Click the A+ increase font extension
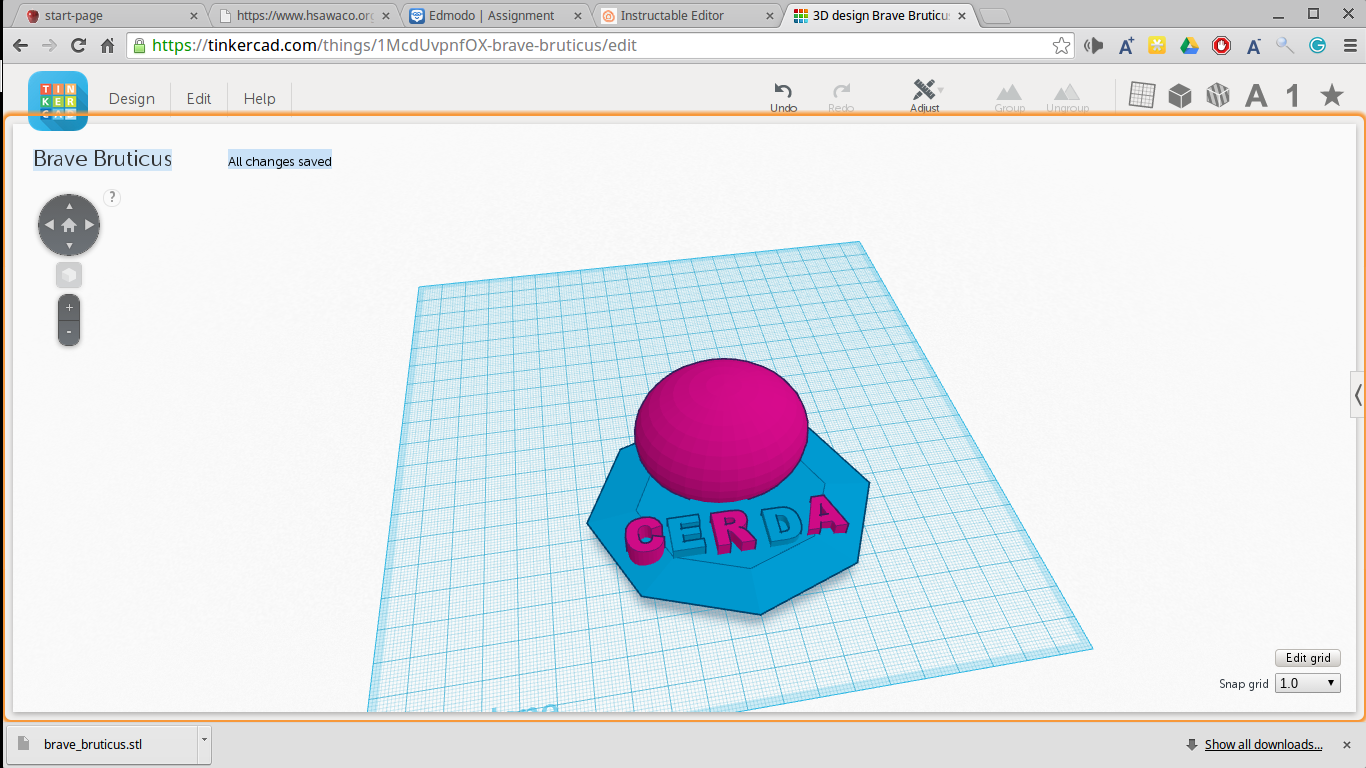This screenshot has width=1366, height=768. pyautogui.click(x=1126, y=46)
